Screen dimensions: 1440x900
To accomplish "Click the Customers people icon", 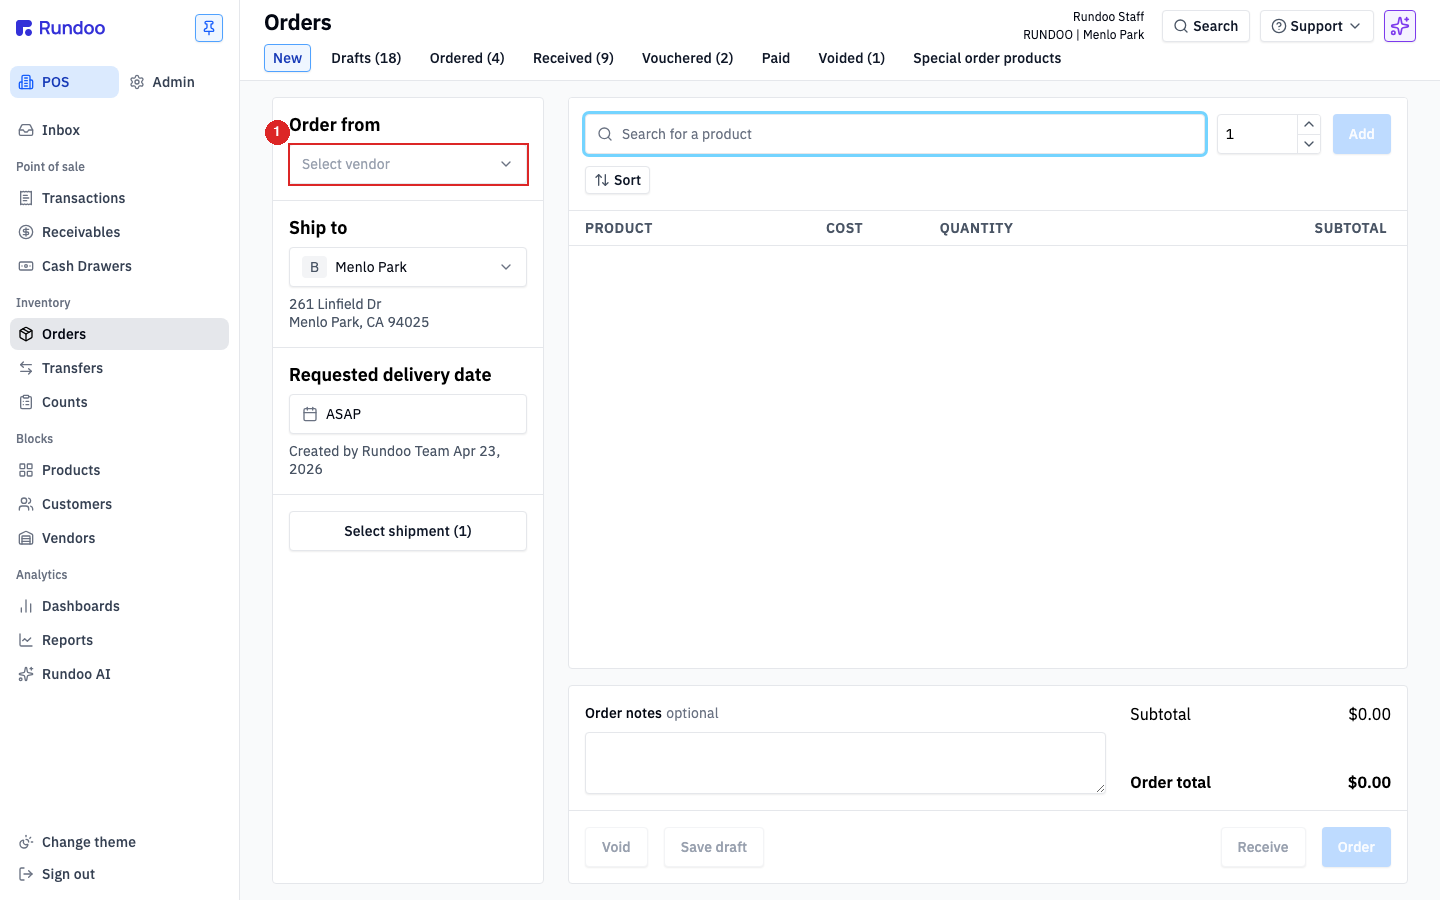I will (26, 504).
